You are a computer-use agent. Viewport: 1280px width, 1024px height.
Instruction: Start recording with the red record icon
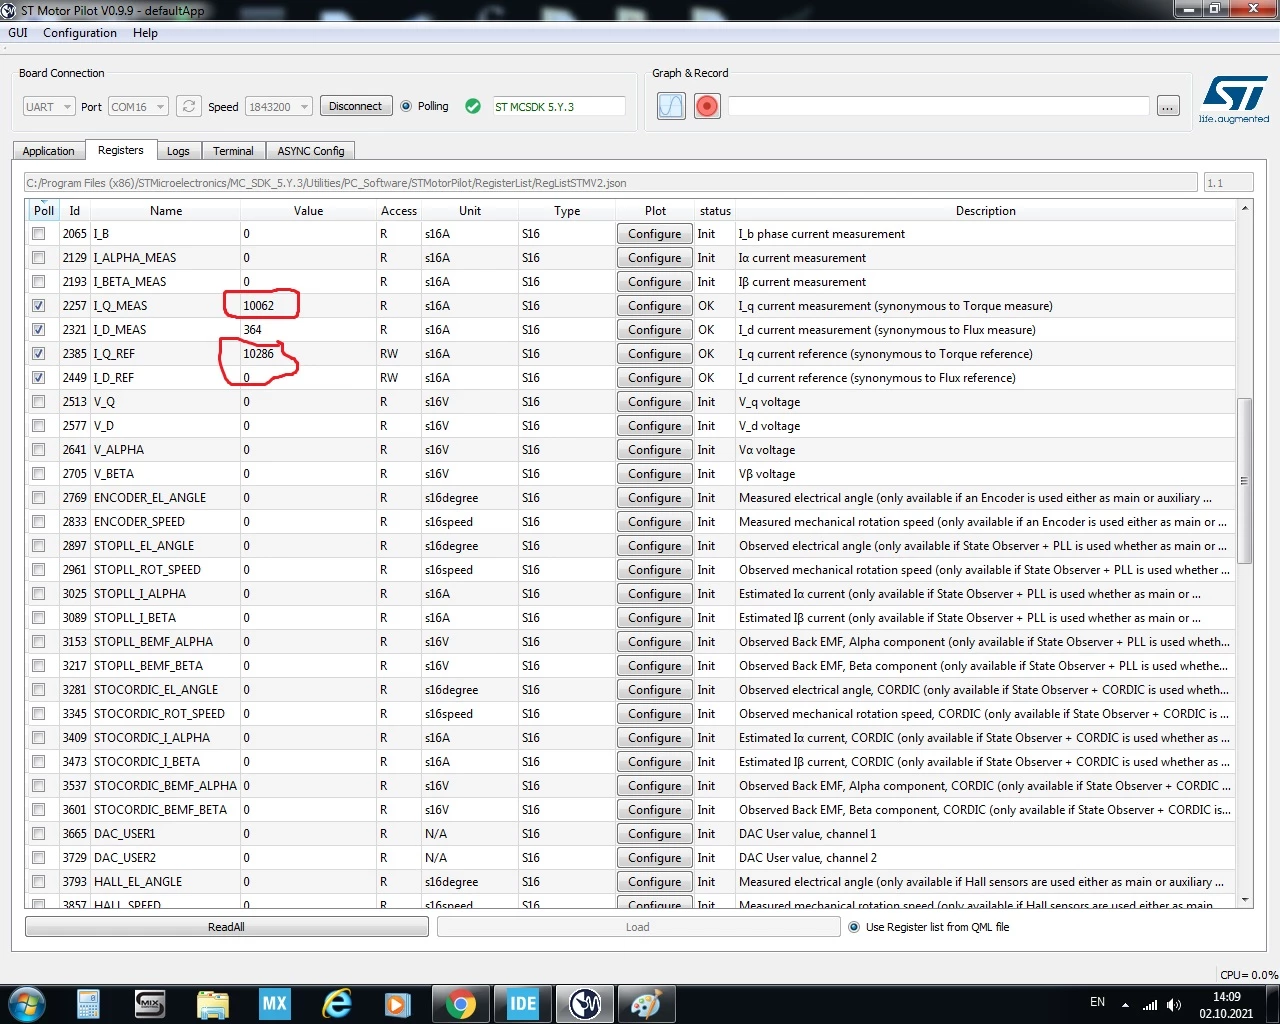click(x=707, y=106)
